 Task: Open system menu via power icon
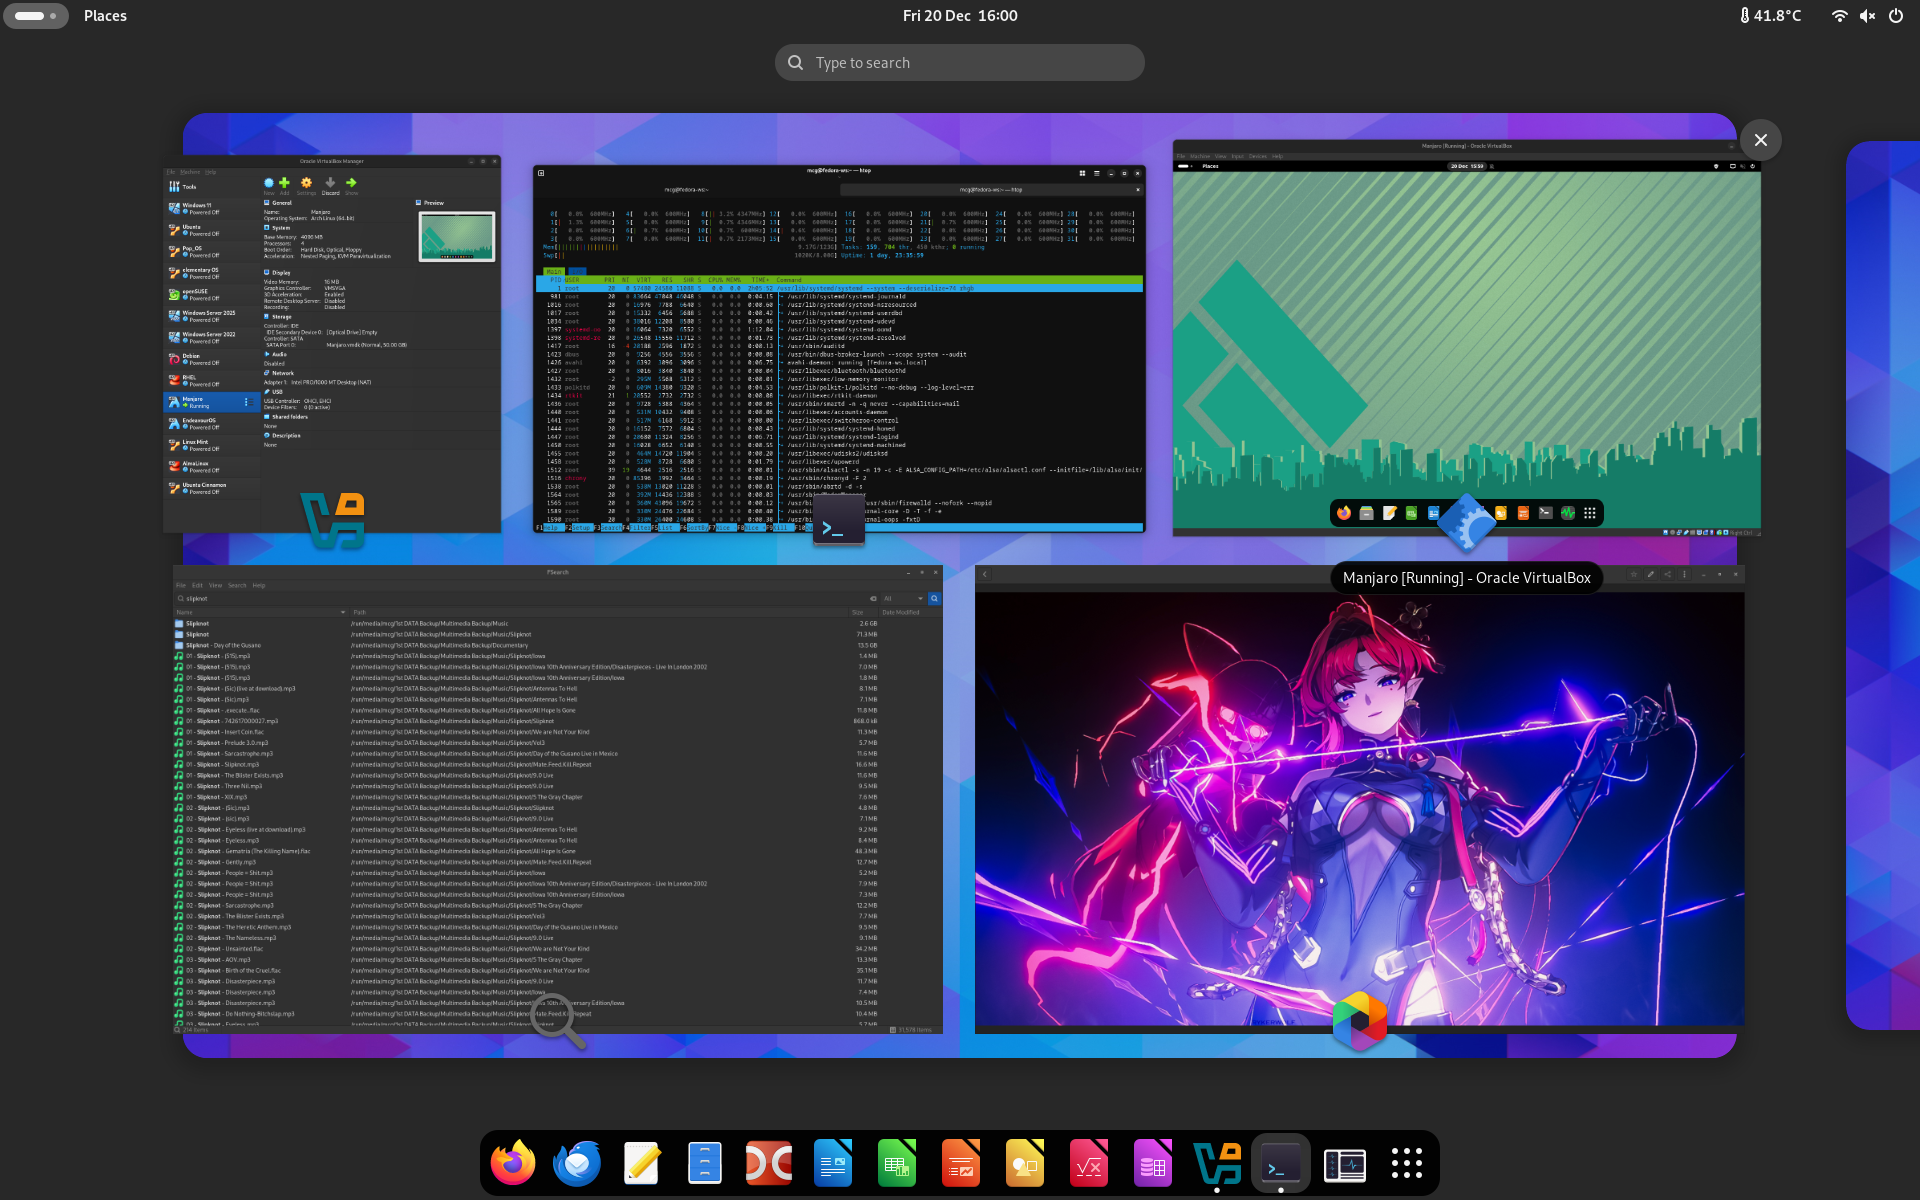pos(1895,16)
